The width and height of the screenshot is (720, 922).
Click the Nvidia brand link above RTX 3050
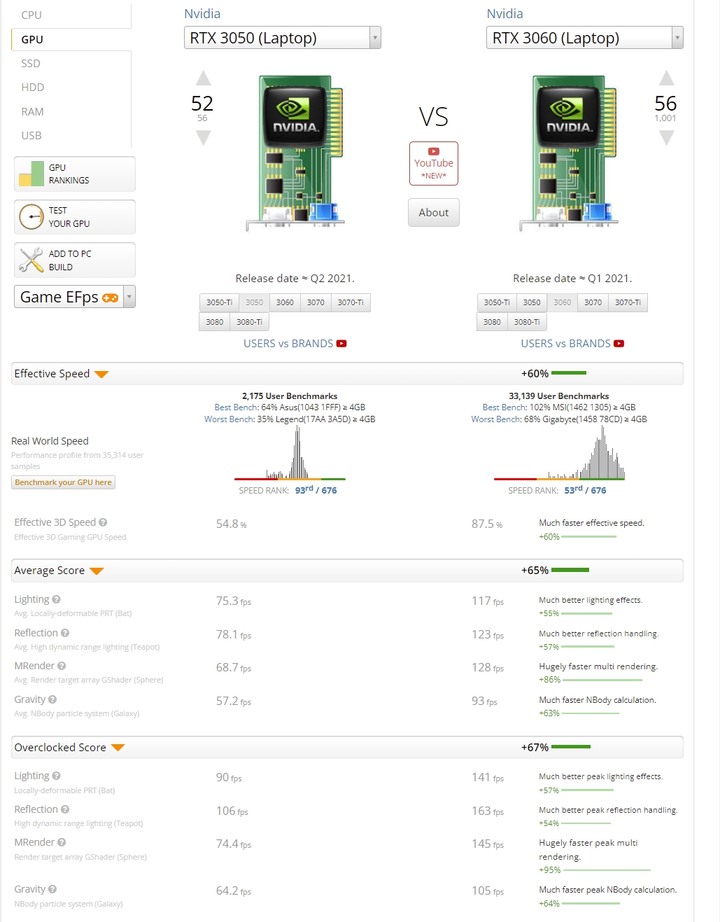(202, 14)
